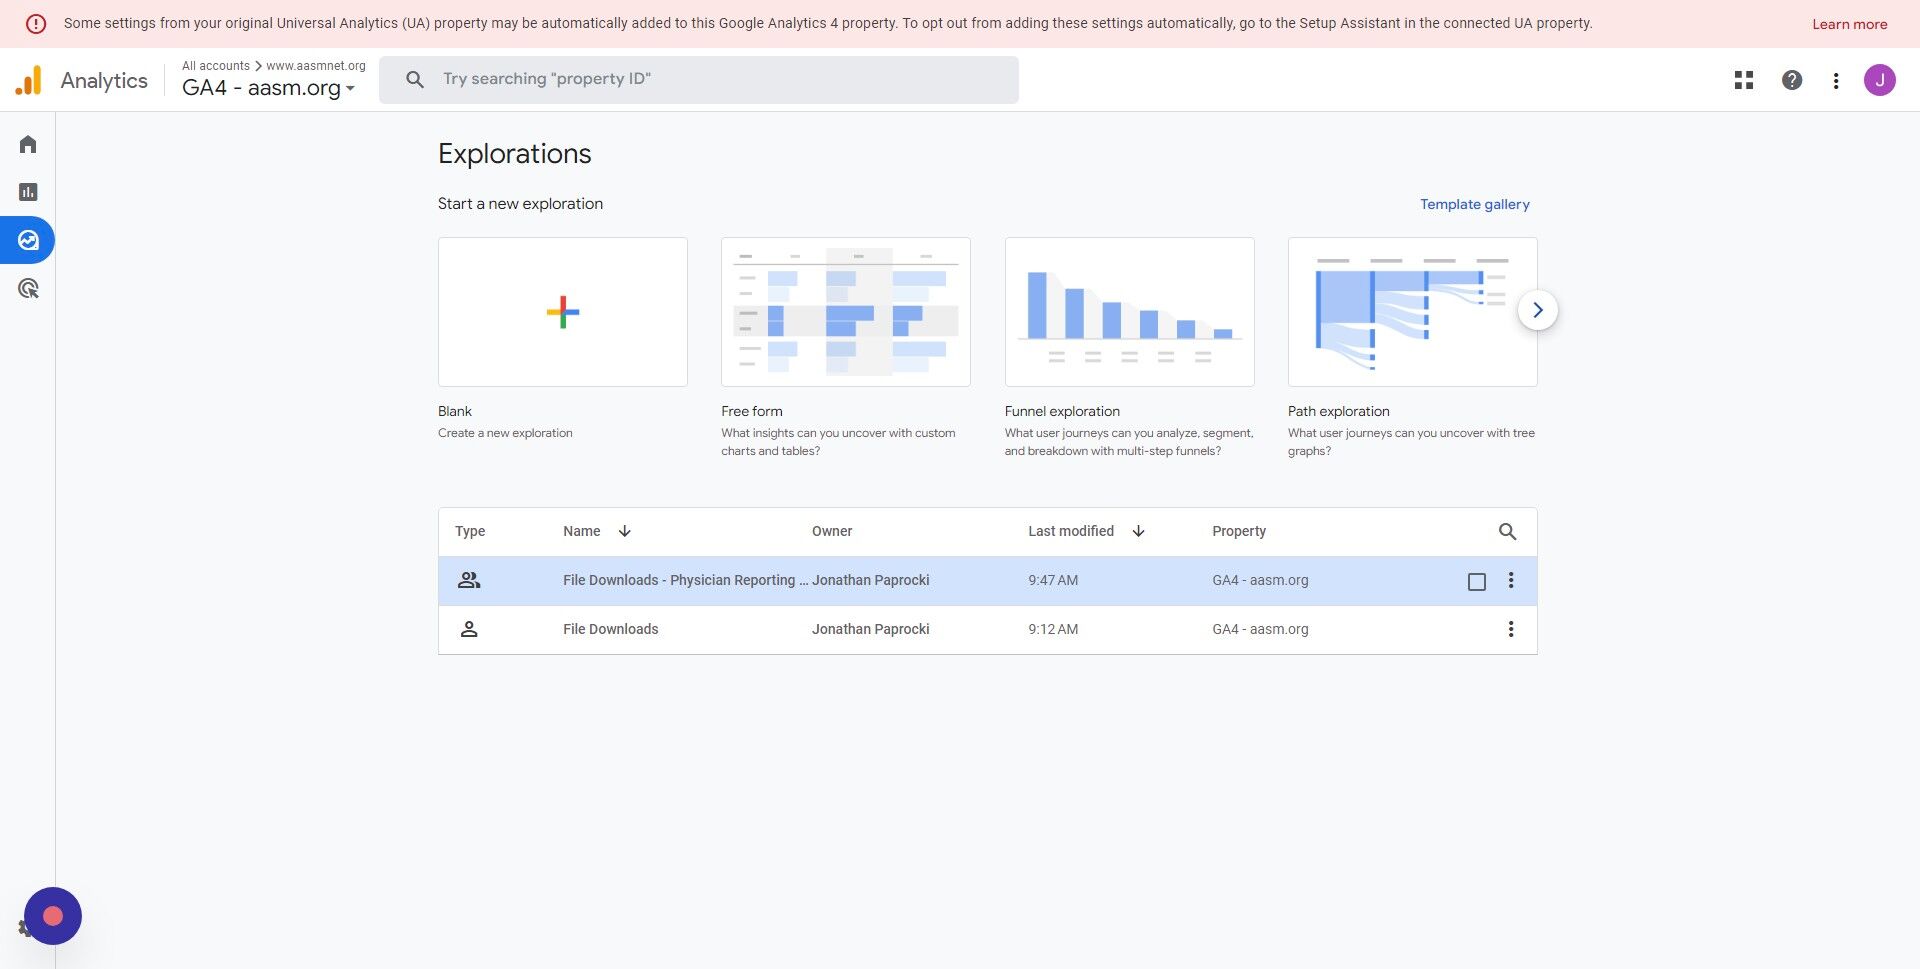Screen dimensions: 1920x969
Task: Open more options for File Downloads - Physician Reporting
Action: [x=1511, y=580]
